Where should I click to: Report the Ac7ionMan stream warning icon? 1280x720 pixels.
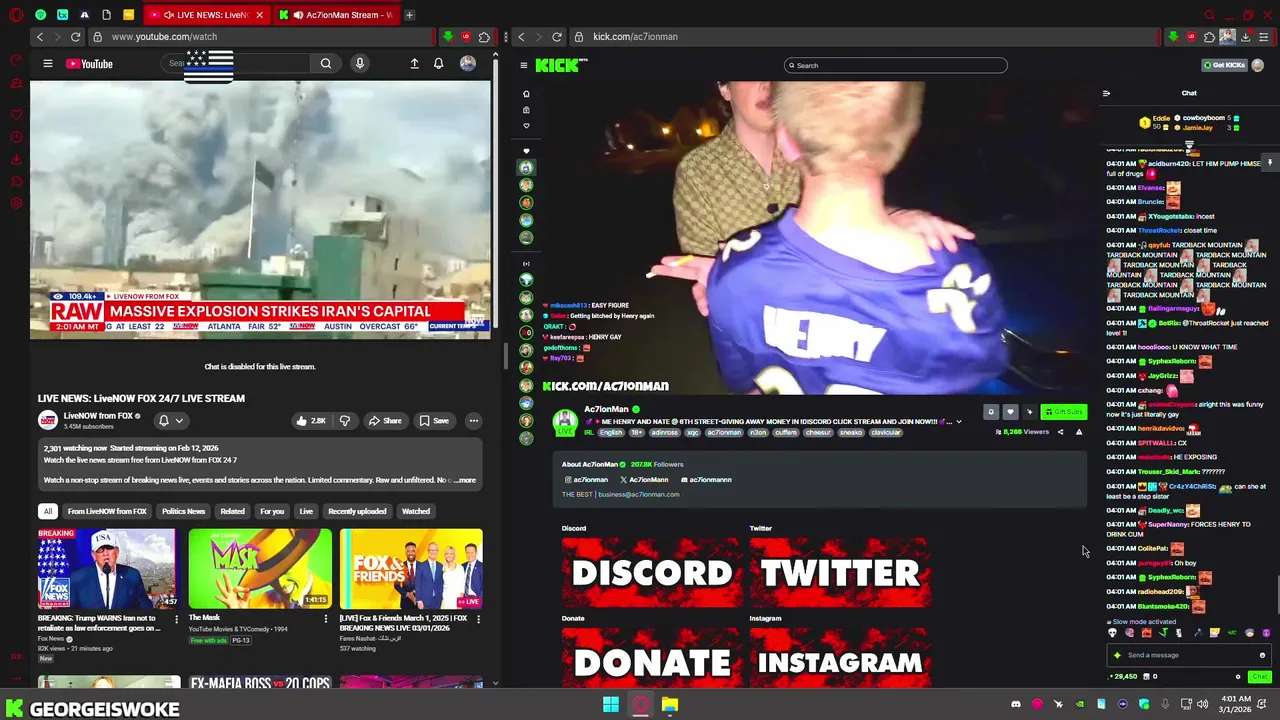(1078, 432)
